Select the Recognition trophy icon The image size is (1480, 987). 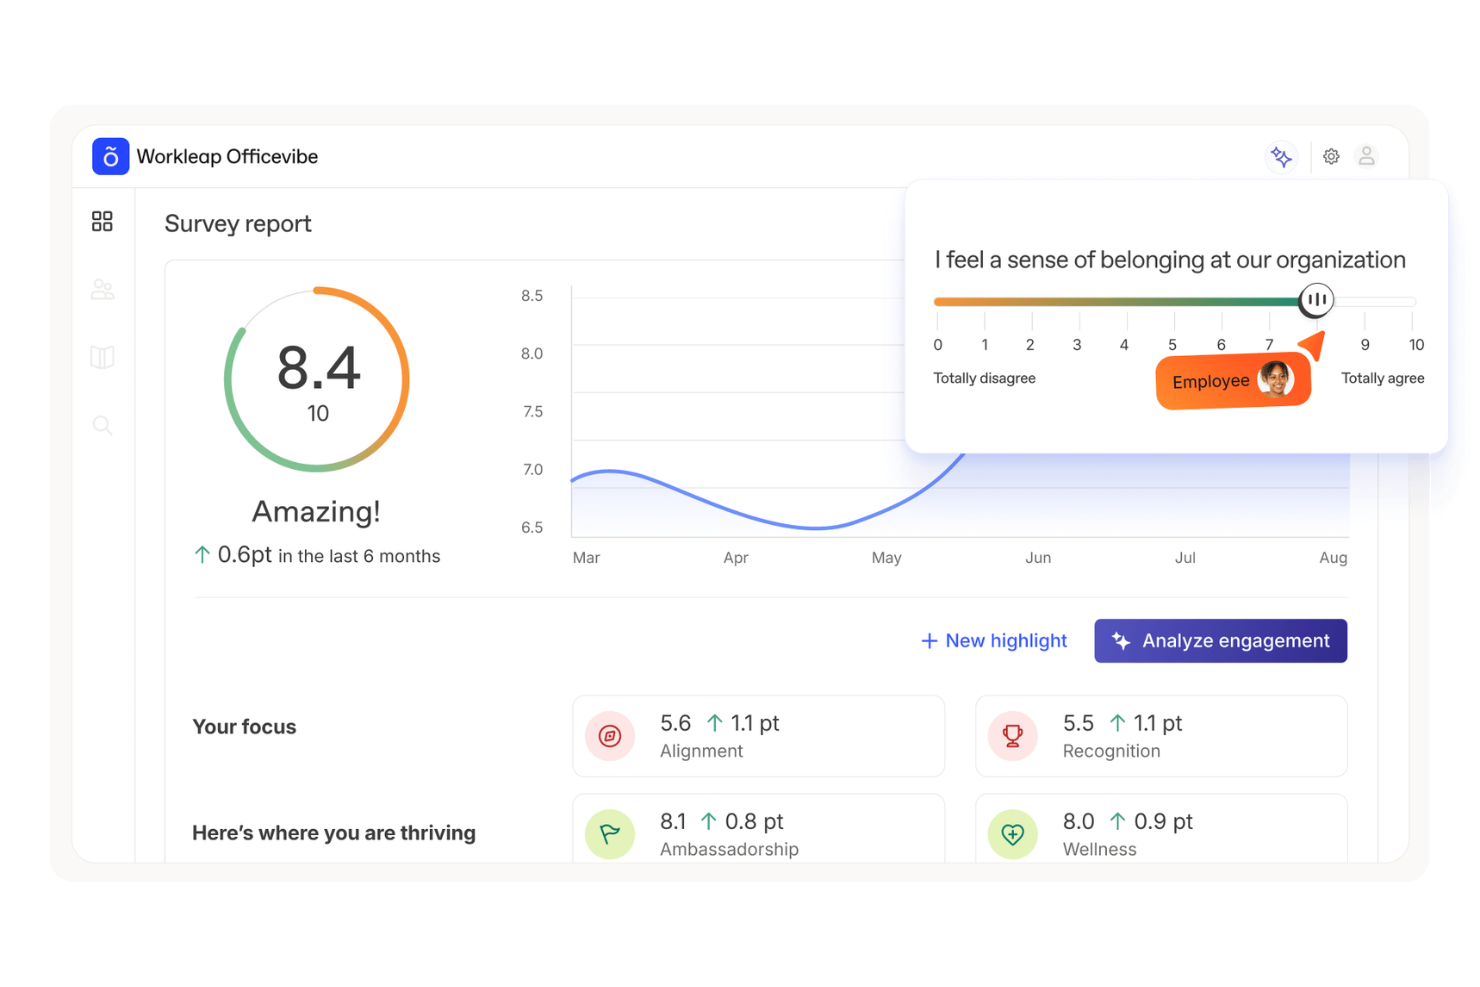[1012, 736]
